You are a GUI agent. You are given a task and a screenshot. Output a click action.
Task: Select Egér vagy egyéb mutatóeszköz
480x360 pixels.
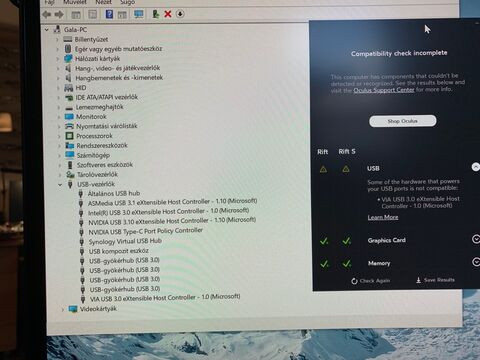pos(118,49)
